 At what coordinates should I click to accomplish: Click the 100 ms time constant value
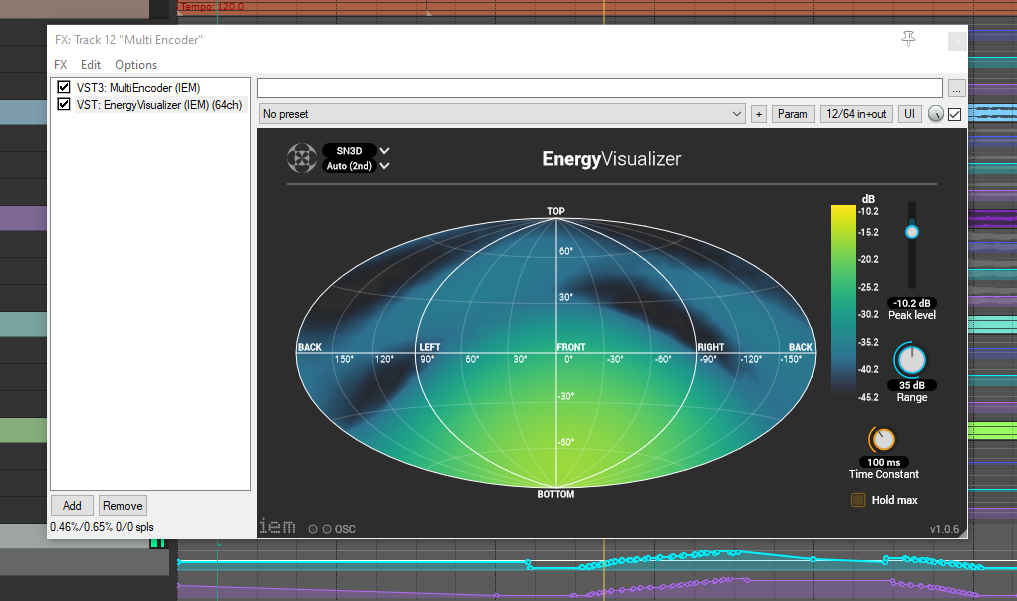883,462
